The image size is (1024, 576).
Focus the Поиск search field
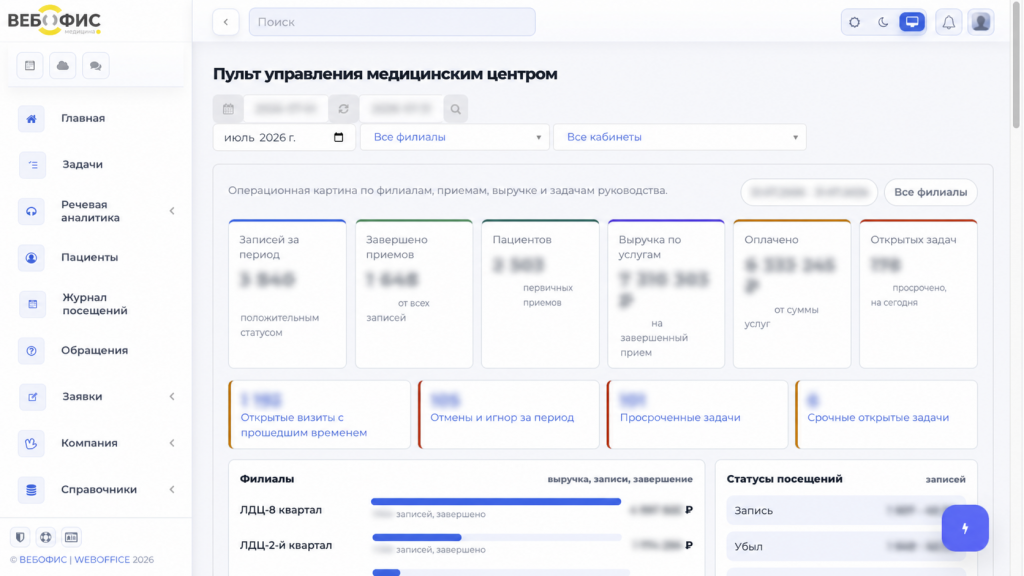pyautogui.click(x=392, y=22)
